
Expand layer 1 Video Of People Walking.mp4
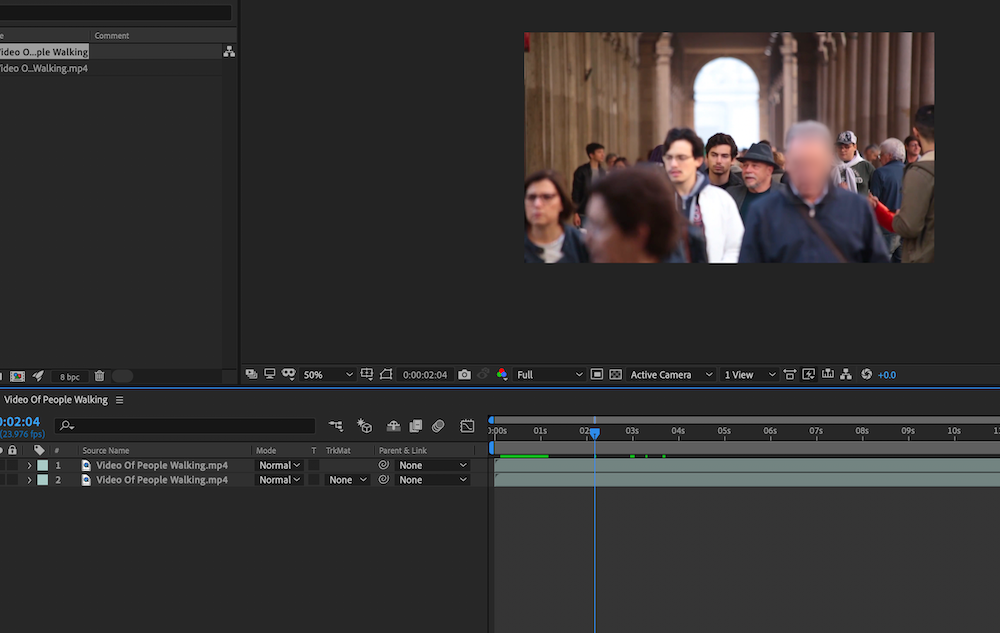pos(30,464)
